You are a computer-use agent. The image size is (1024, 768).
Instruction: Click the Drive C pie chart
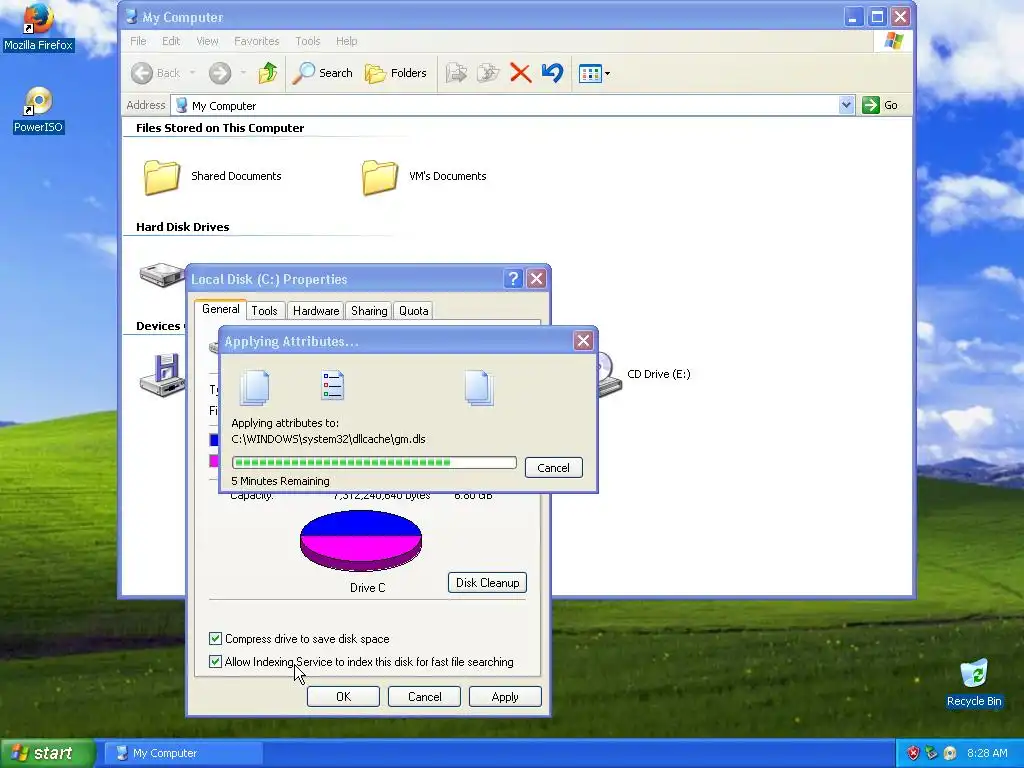point(360,541)
